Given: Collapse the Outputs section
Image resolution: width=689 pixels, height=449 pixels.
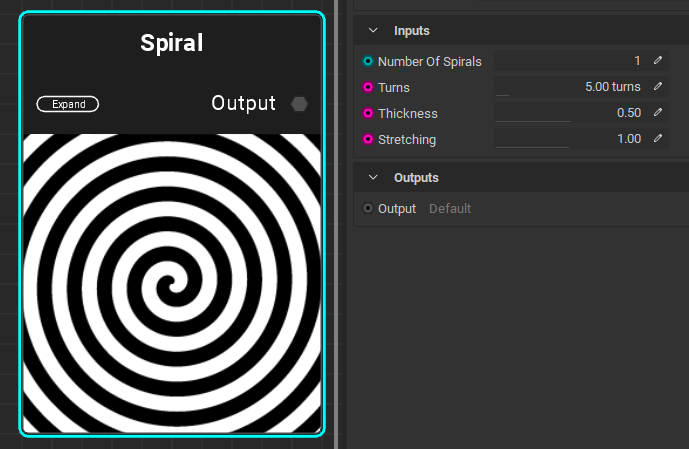Looking at the screenshot, I should pos(373,178).
